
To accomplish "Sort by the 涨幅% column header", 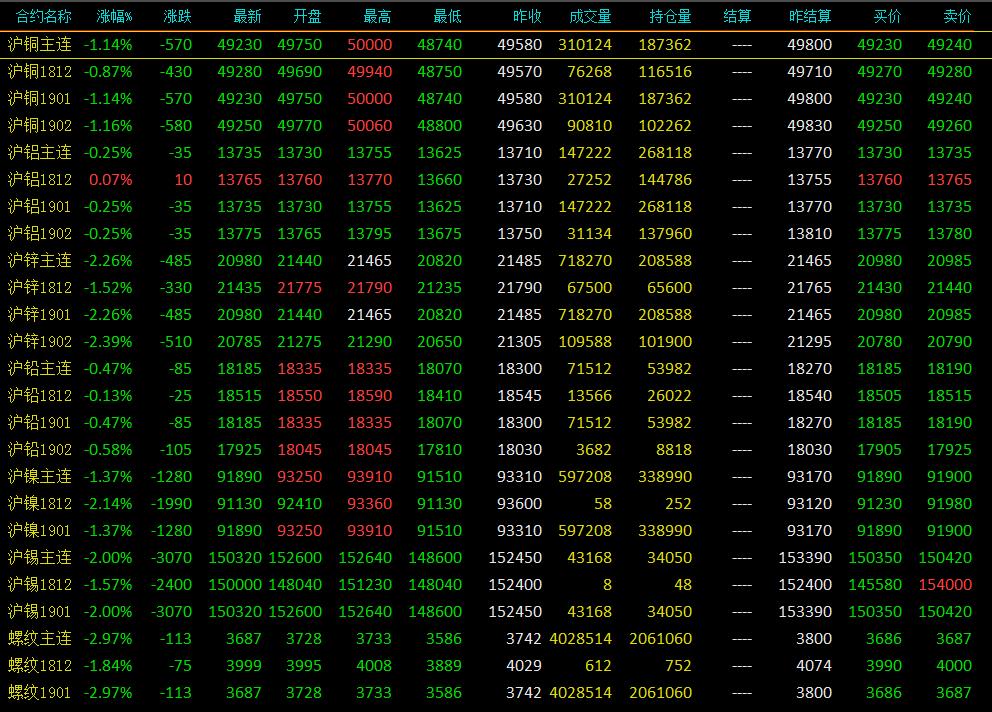I will [x=115, y=16].
